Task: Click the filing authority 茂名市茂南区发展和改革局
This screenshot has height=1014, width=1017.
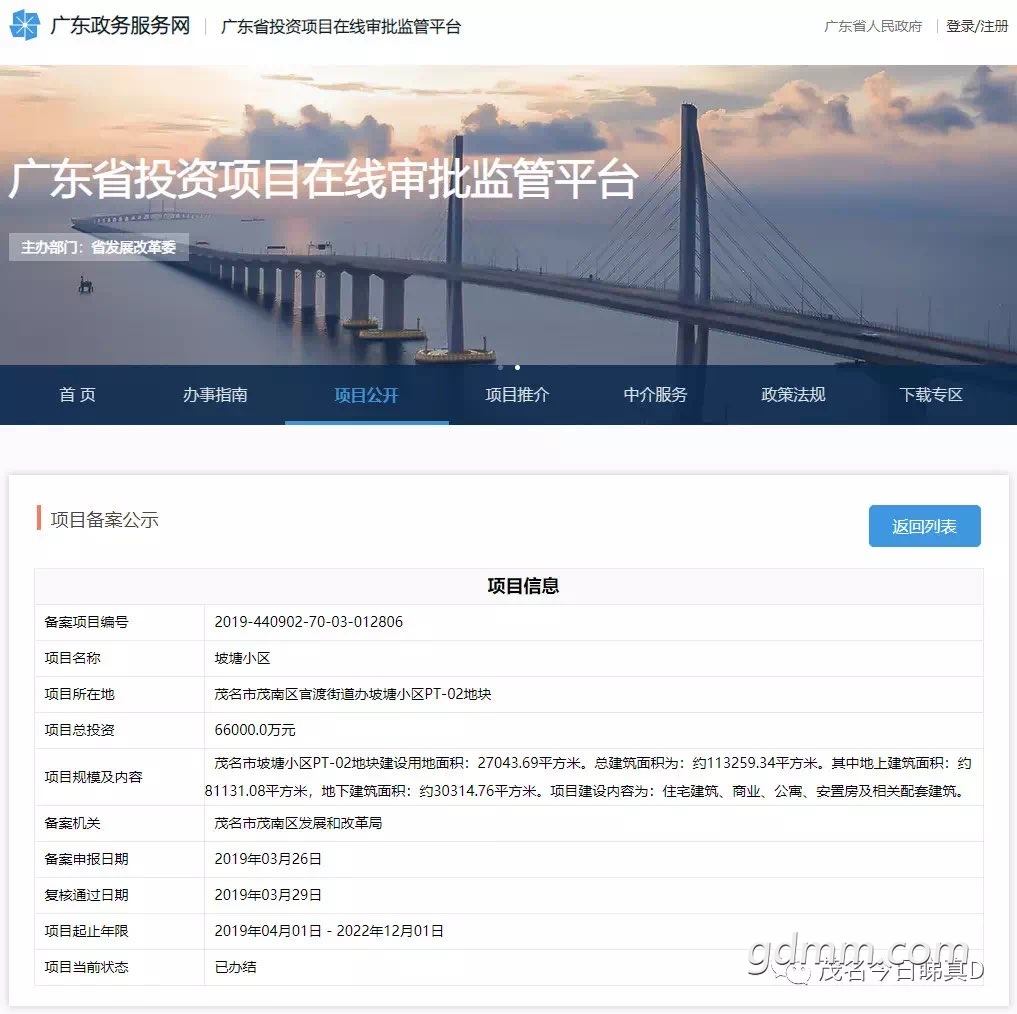Action: pos(298,823)
